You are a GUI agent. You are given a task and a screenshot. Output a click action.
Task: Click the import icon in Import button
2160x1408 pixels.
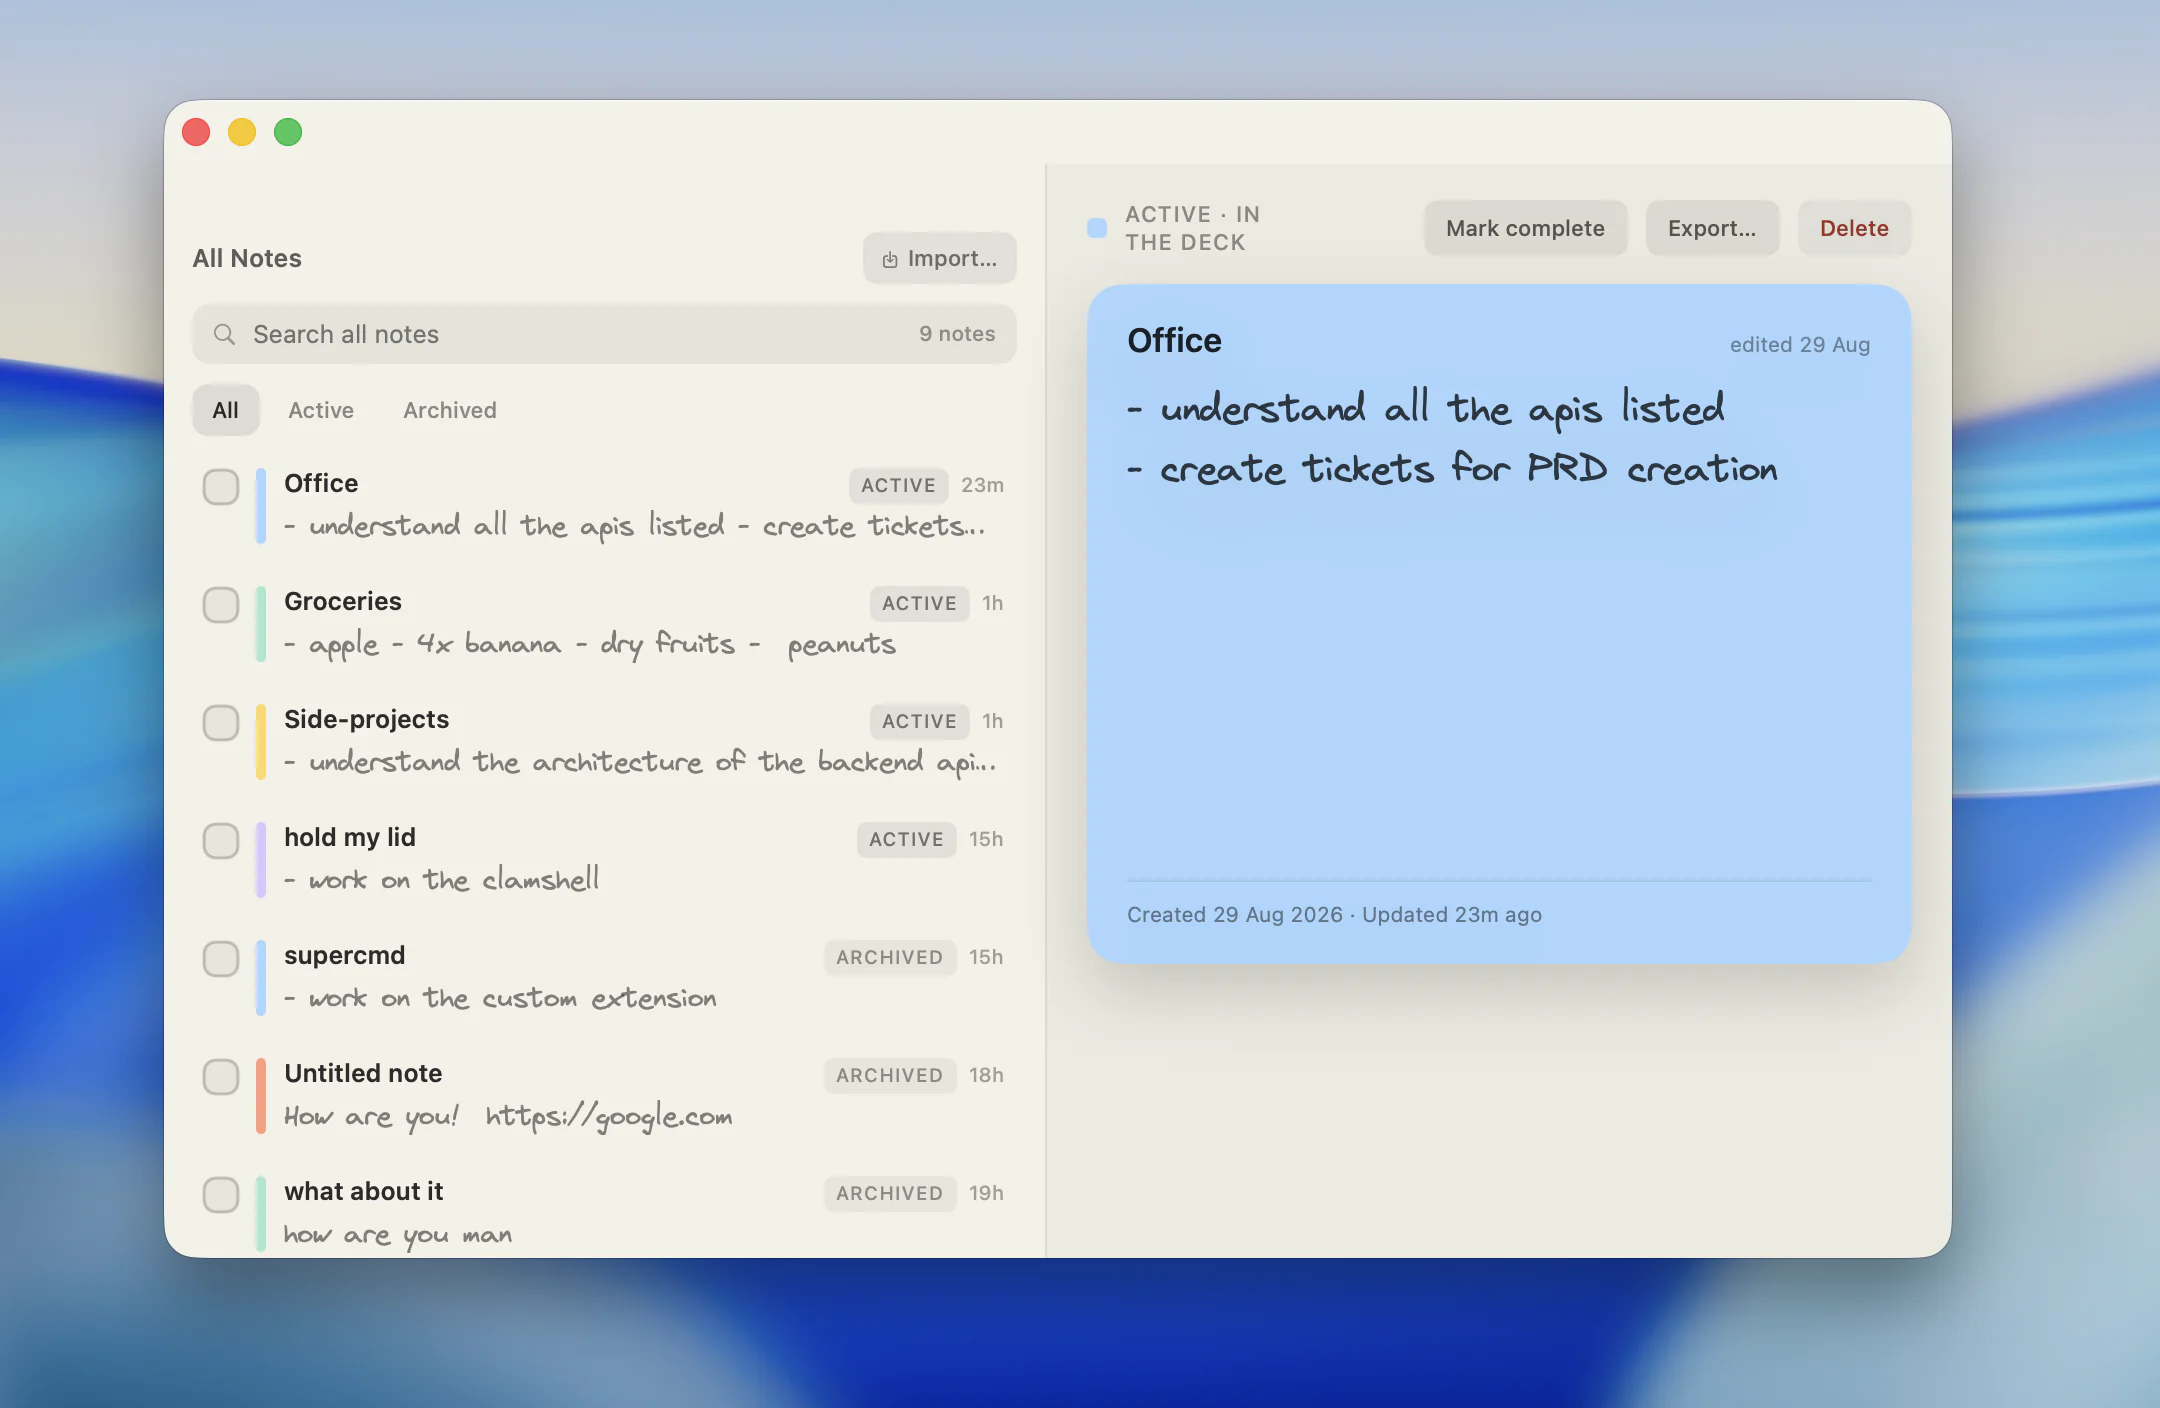coord(890,260)
